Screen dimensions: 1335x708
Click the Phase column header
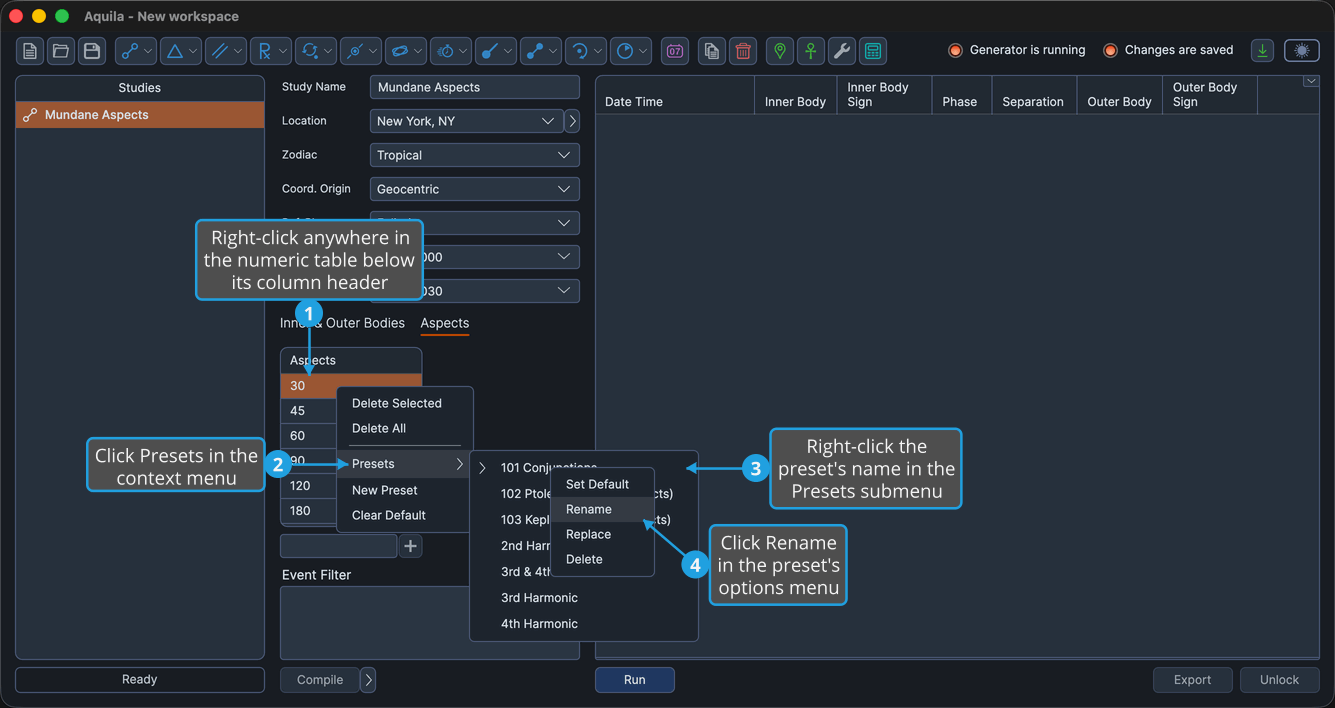point(960,96)
